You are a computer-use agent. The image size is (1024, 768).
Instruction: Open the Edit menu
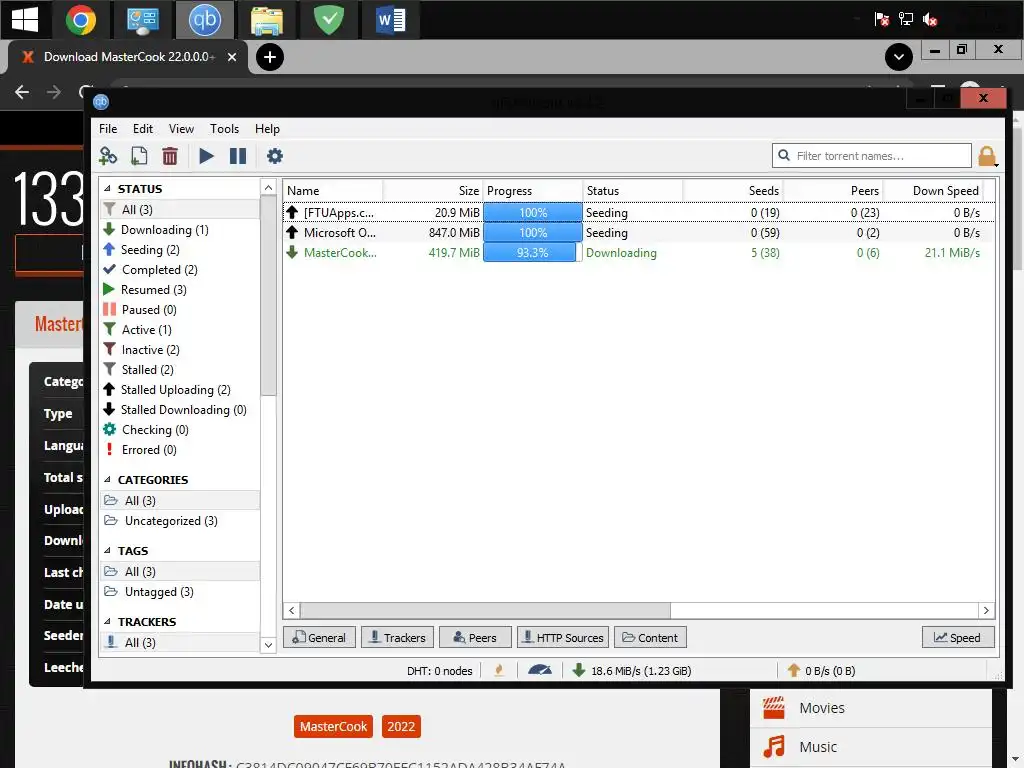click(x=142, y=129)
